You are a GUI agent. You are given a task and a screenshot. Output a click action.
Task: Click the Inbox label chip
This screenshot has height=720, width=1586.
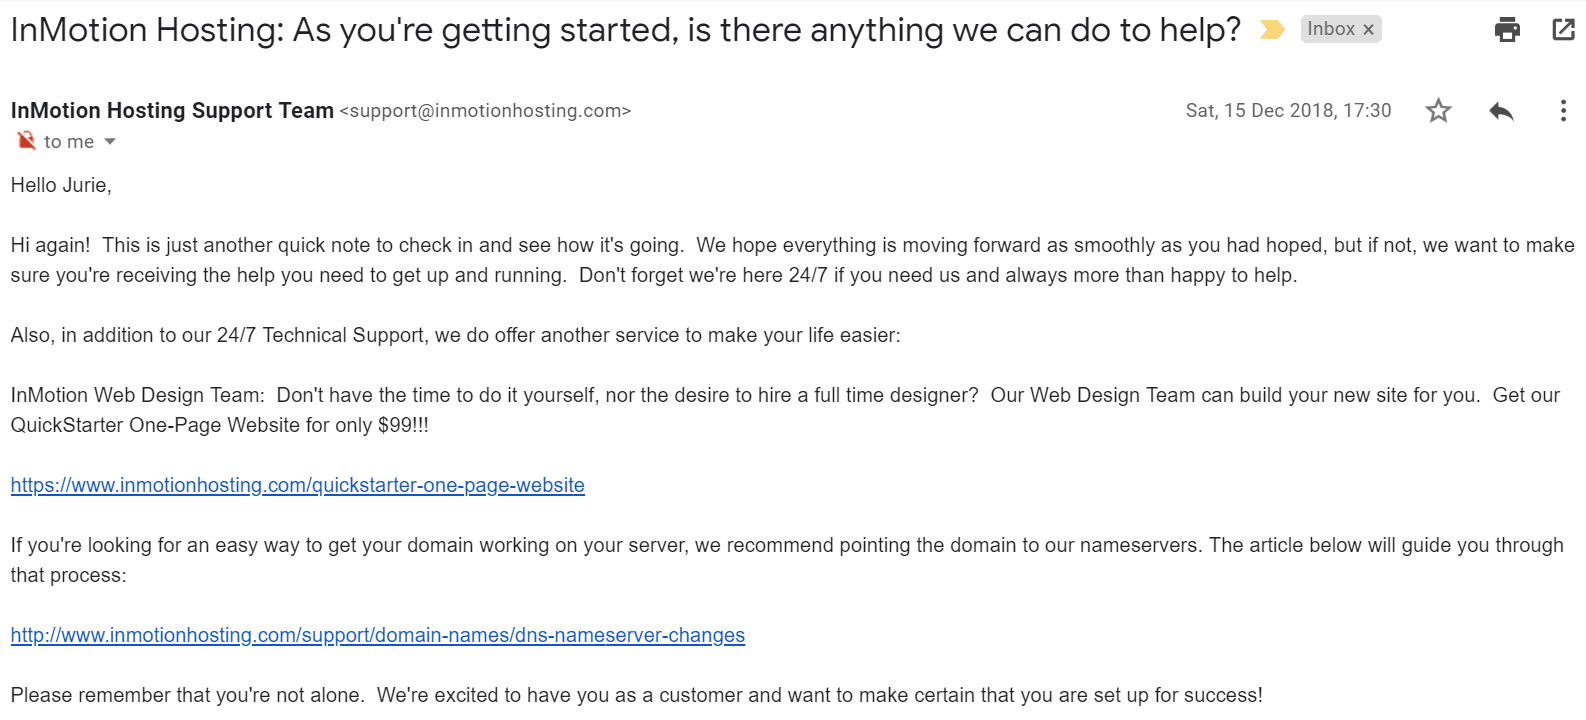click(x=1331, y=29)
